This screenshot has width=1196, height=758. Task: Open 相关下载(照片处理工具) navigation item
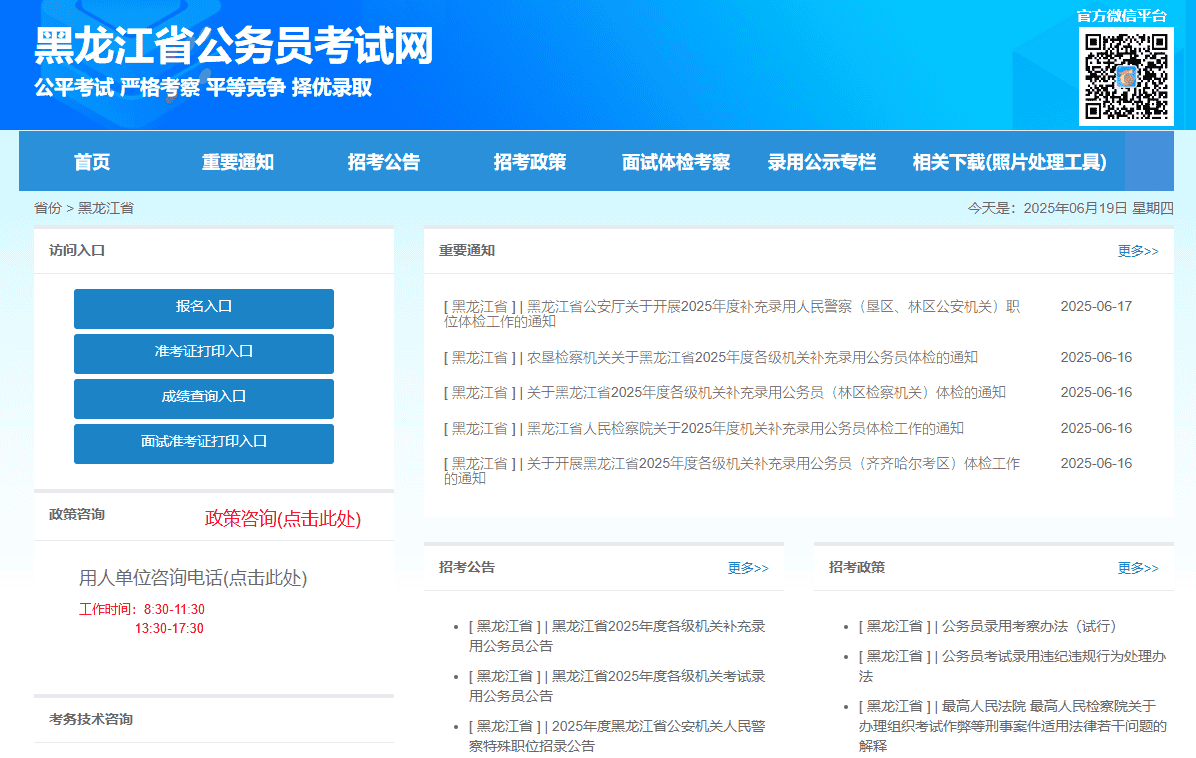1009,162
